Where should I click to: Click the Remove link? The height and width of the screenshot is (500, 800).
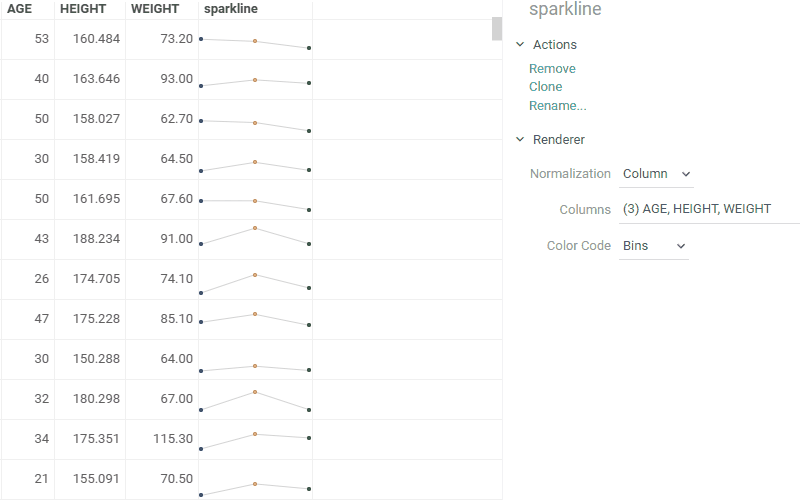(x=552, y=69)
